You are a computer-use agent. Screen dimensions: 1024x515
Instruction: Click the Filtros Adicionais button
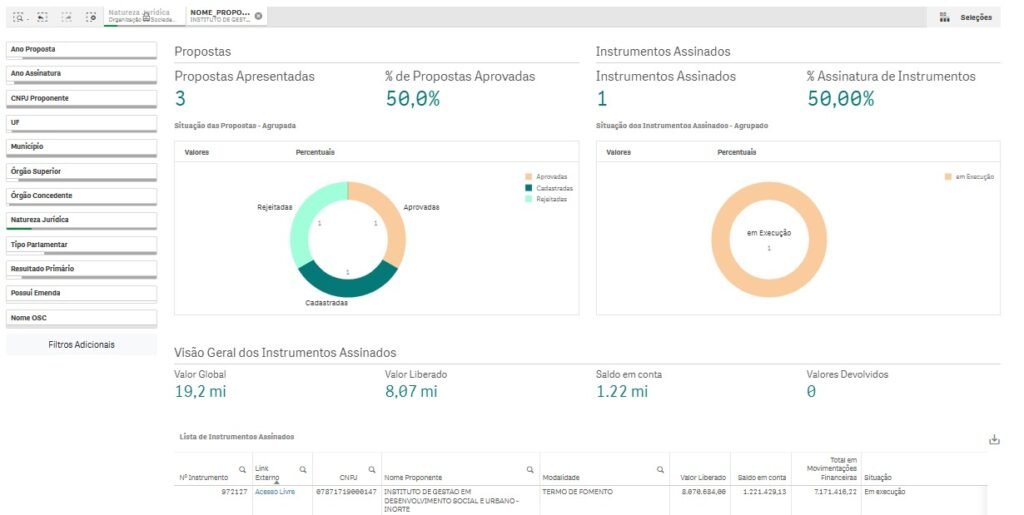[81, 345]
